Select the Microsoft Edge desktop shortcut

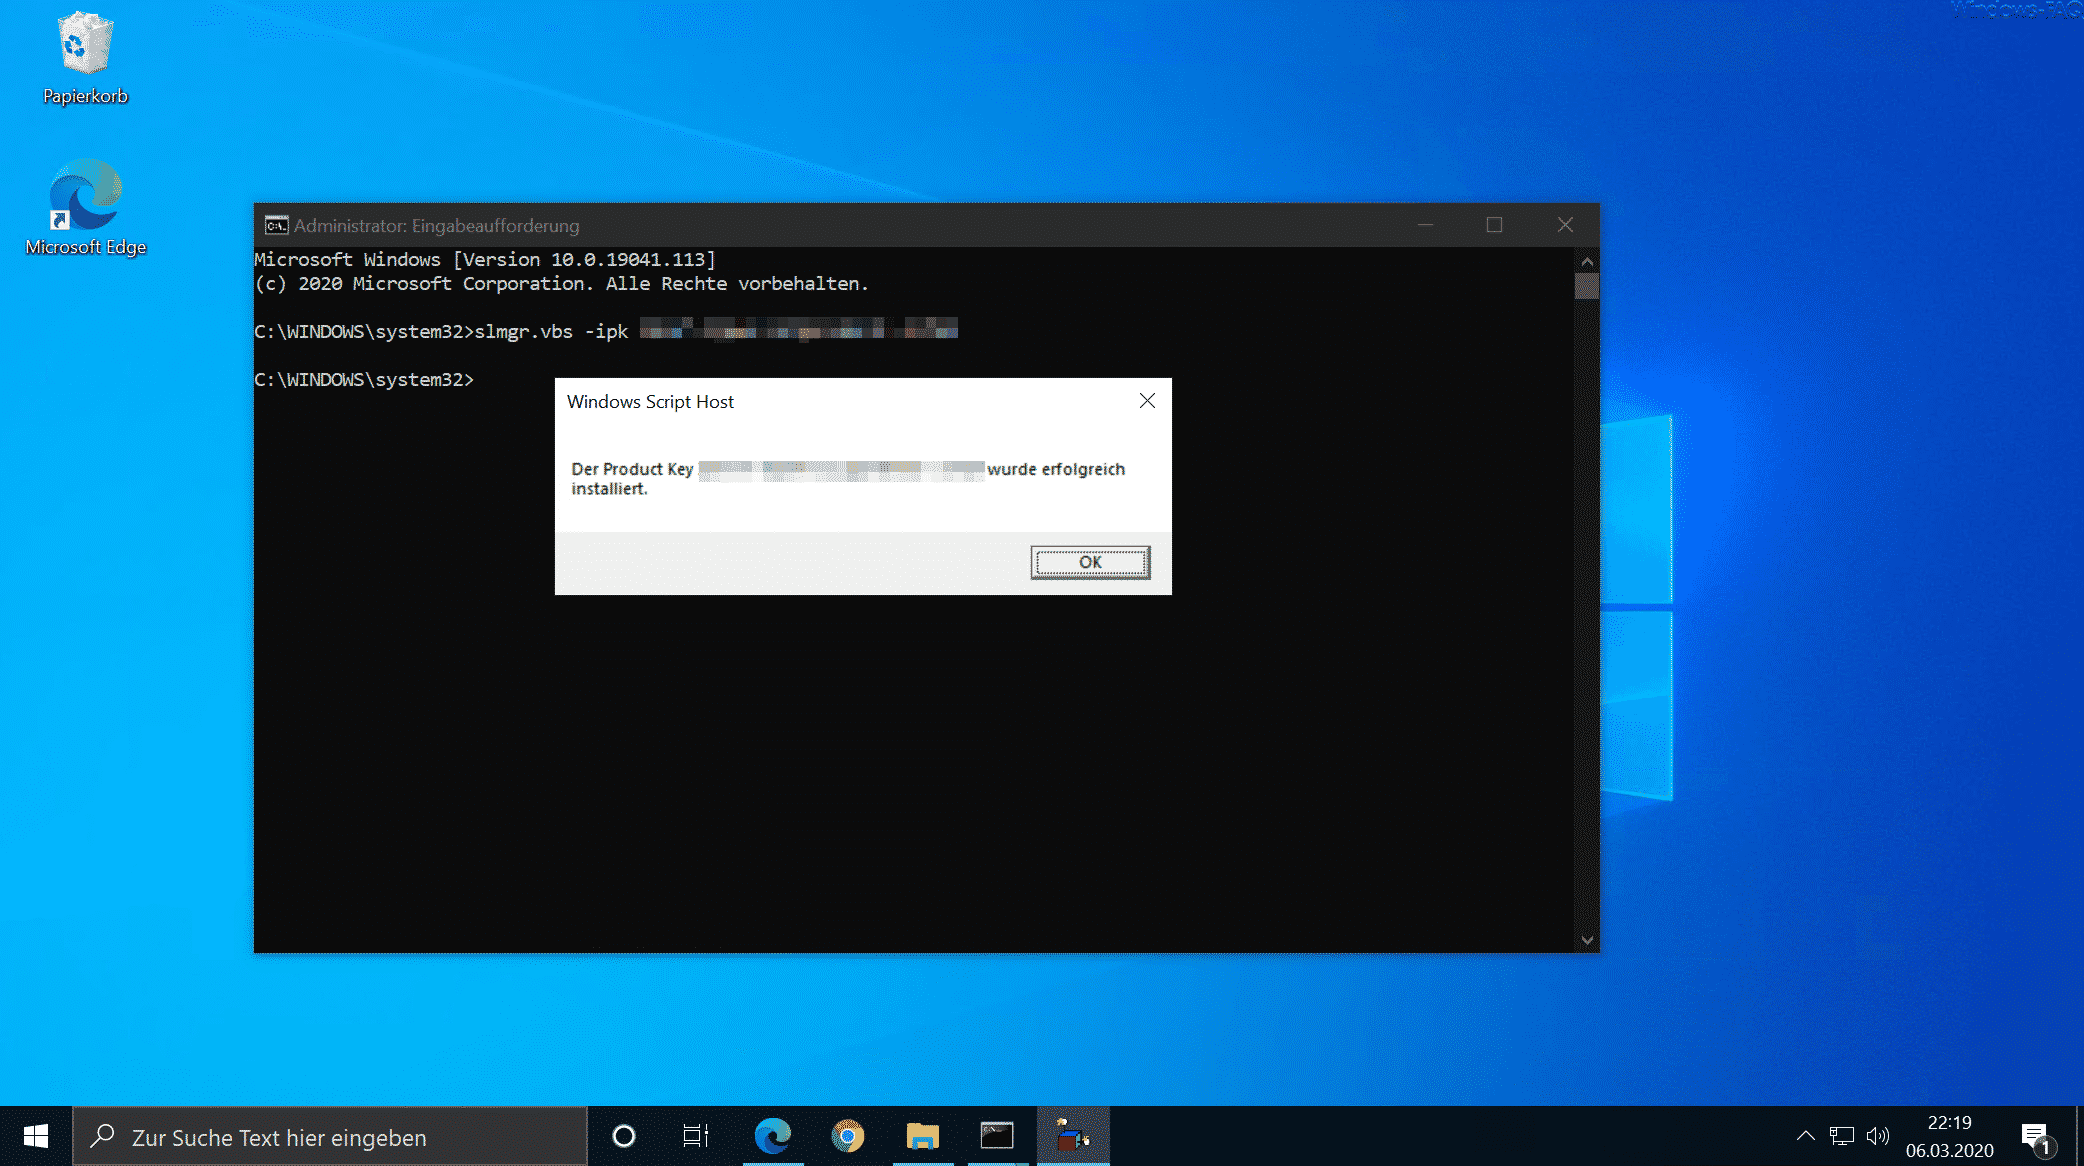point(85,208)
